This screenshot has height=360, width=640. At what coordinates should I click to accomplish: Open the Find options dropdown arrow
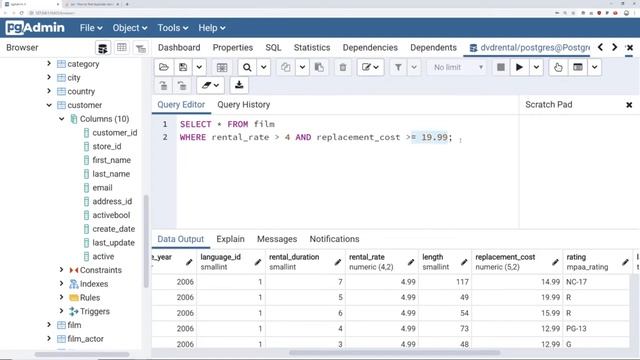tap(264, 67)
